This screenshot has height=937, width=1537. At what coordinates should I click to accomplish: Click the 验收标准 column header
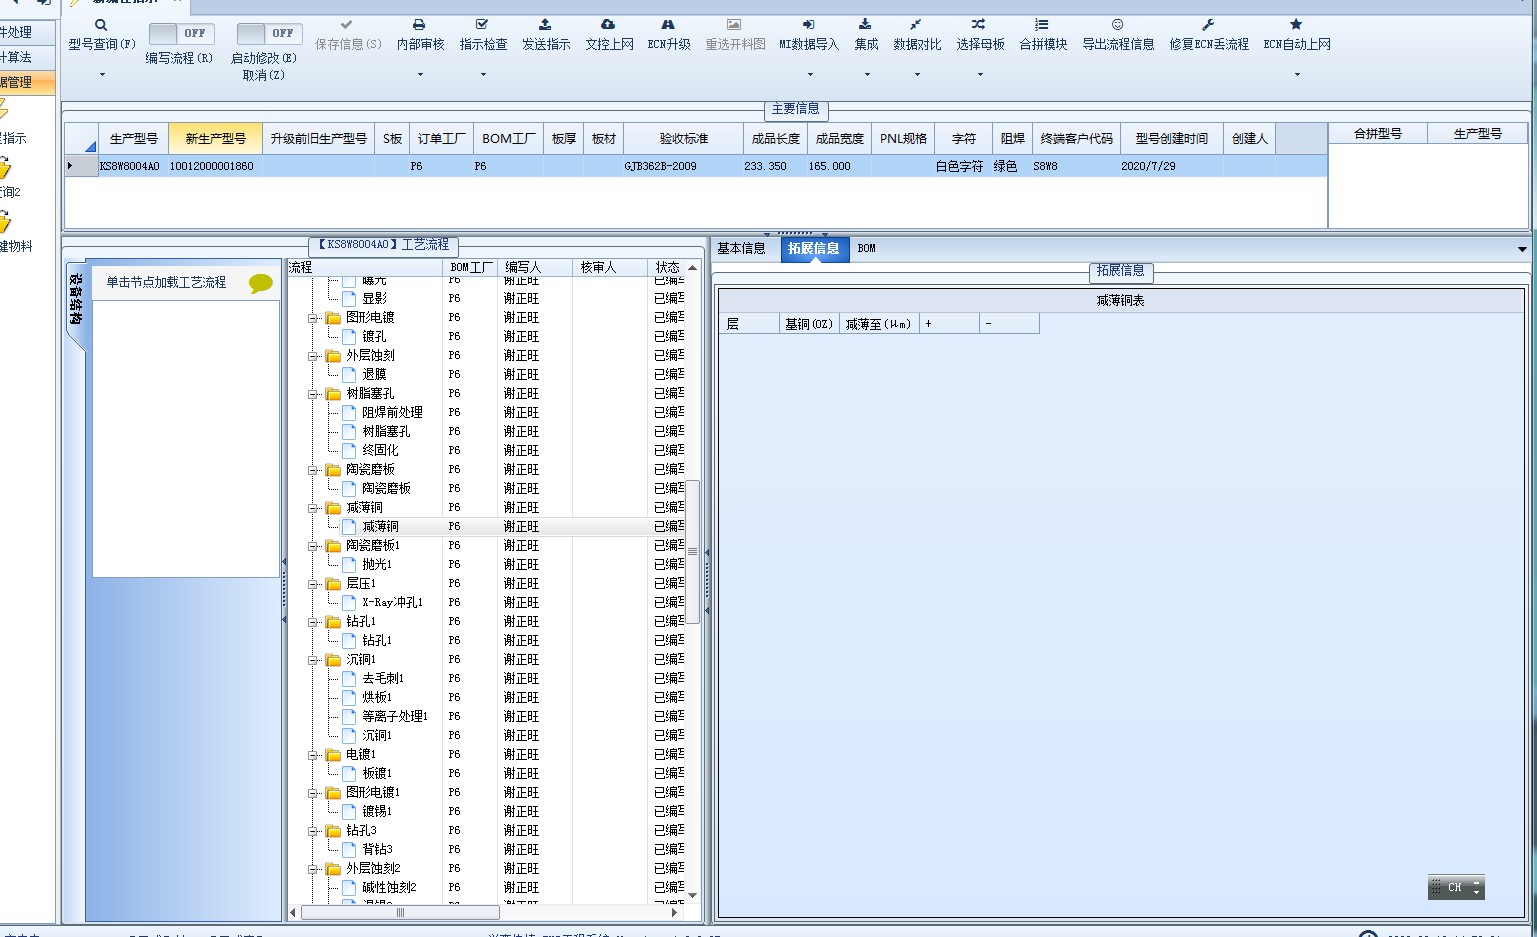[x=683, y=139]
